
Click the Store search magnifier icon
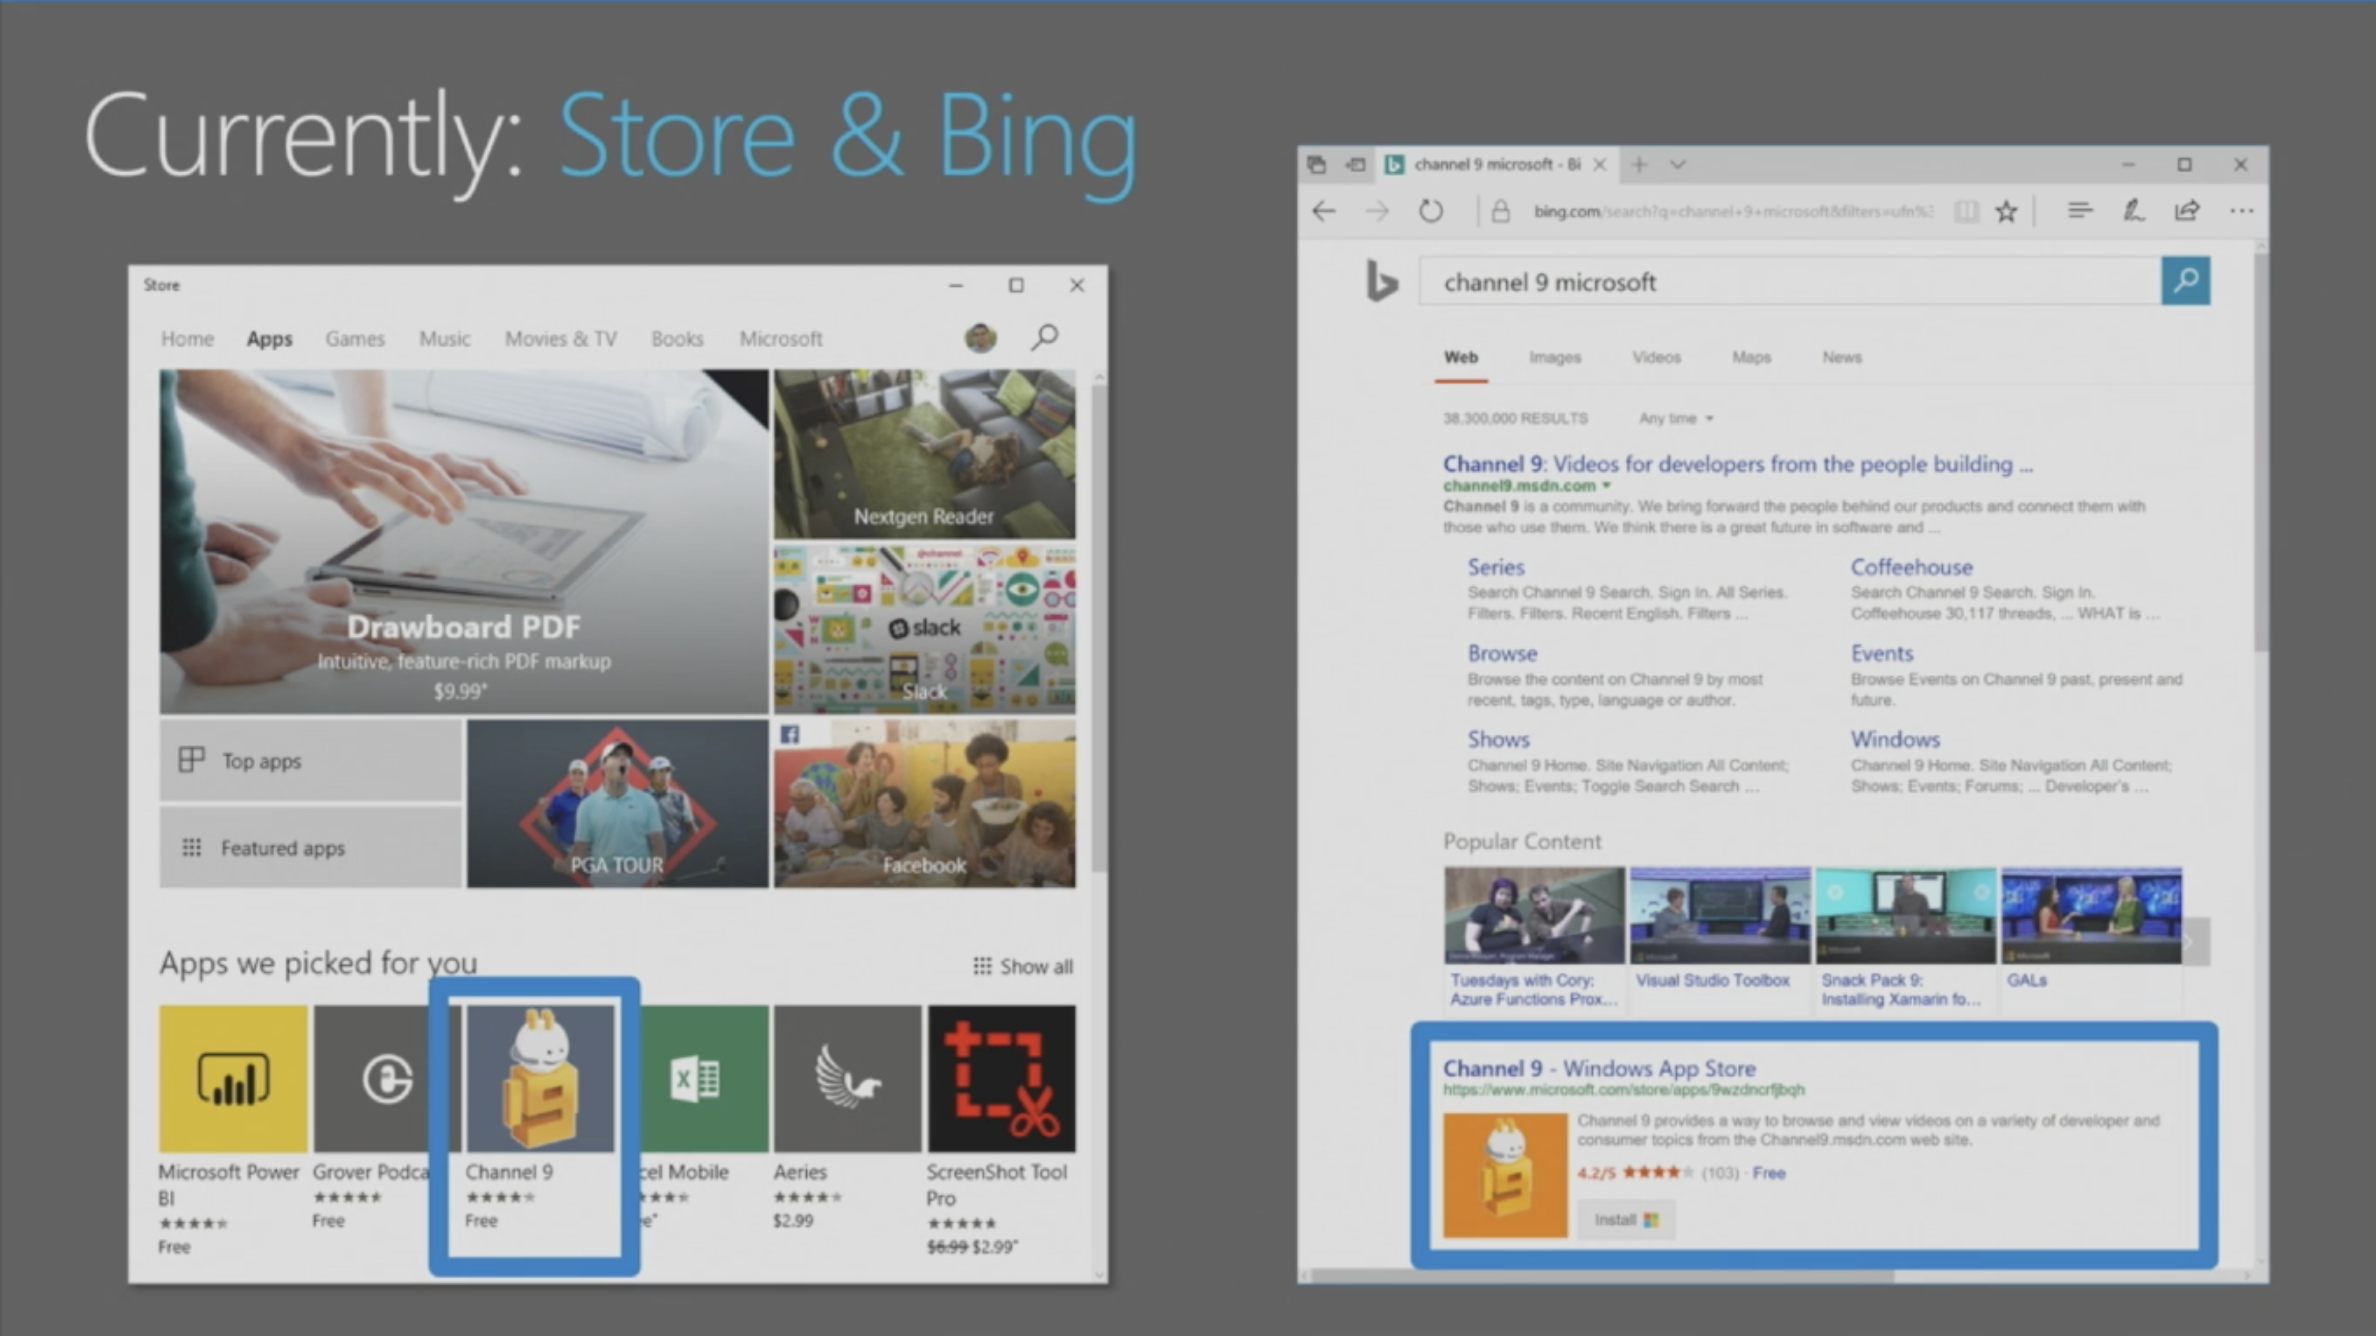click(x=1045, y=337)
